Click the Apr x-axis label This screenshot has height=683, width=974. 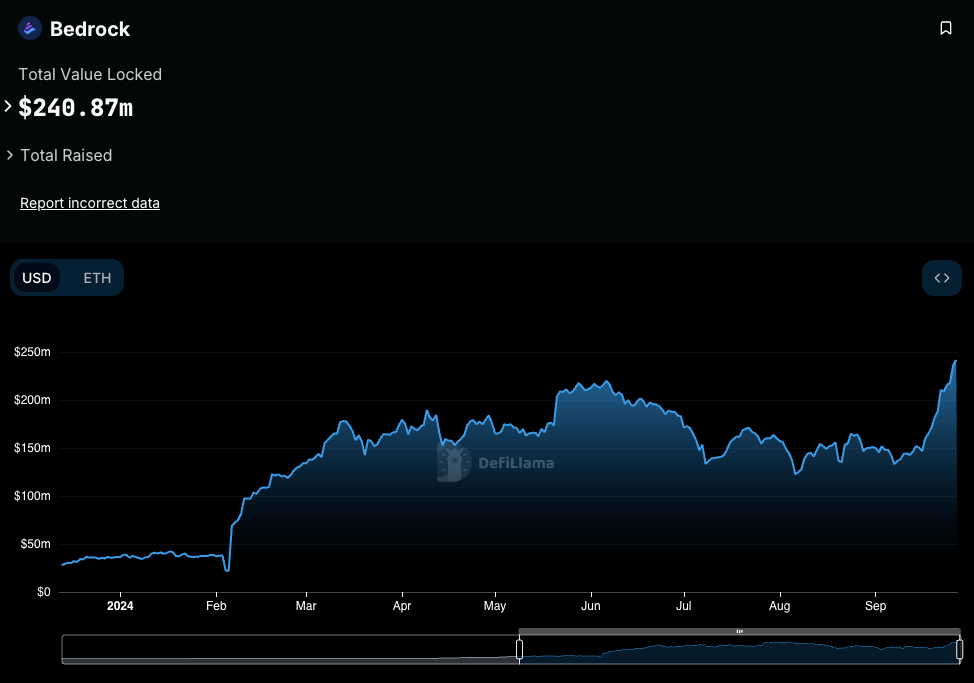point(402,606)
